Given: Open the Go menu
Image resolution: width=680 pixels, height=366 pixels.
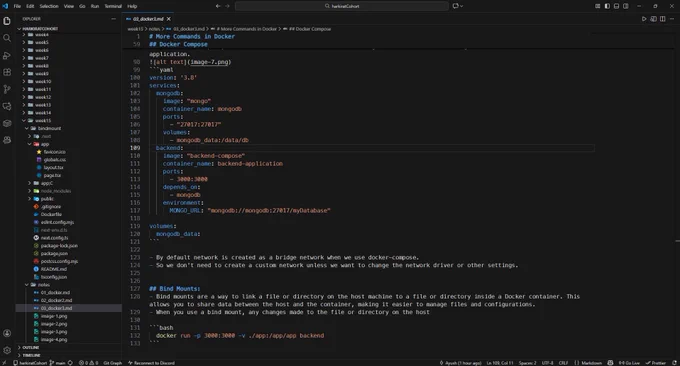Looking at the screenshot, I should 82,6.
